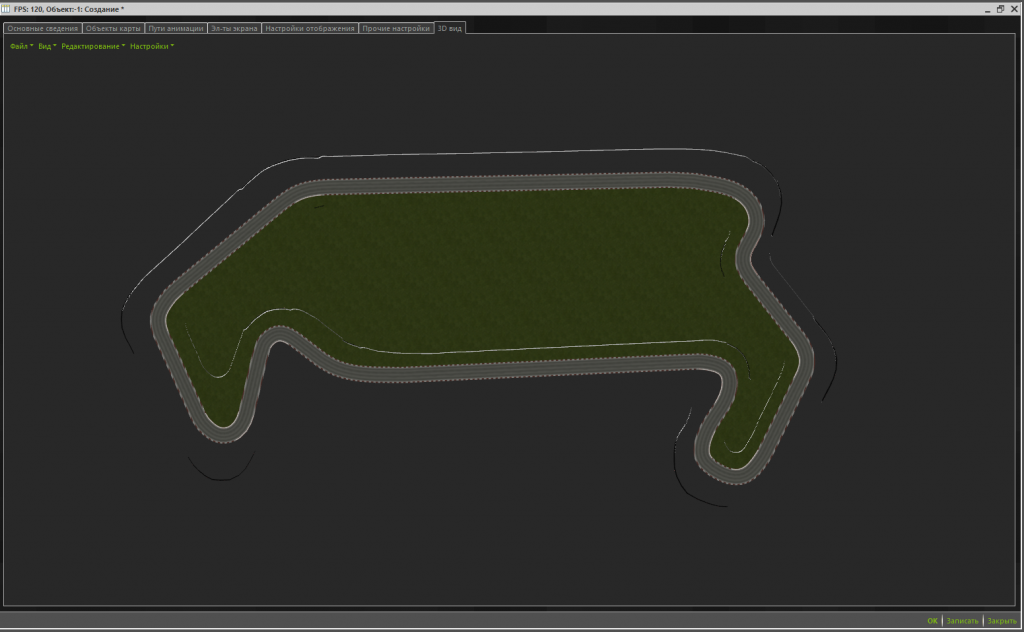
Task: Click the application icon in title bar
Action: pyautogui.click(x=6, y=8)
